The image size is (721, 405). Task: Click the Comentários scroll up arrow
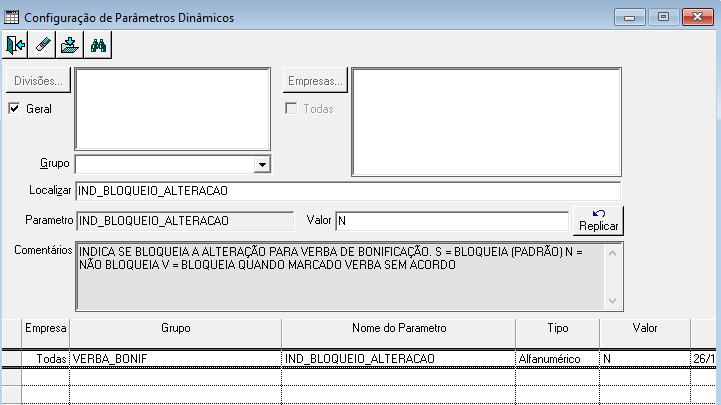click(x=612, y=253)
